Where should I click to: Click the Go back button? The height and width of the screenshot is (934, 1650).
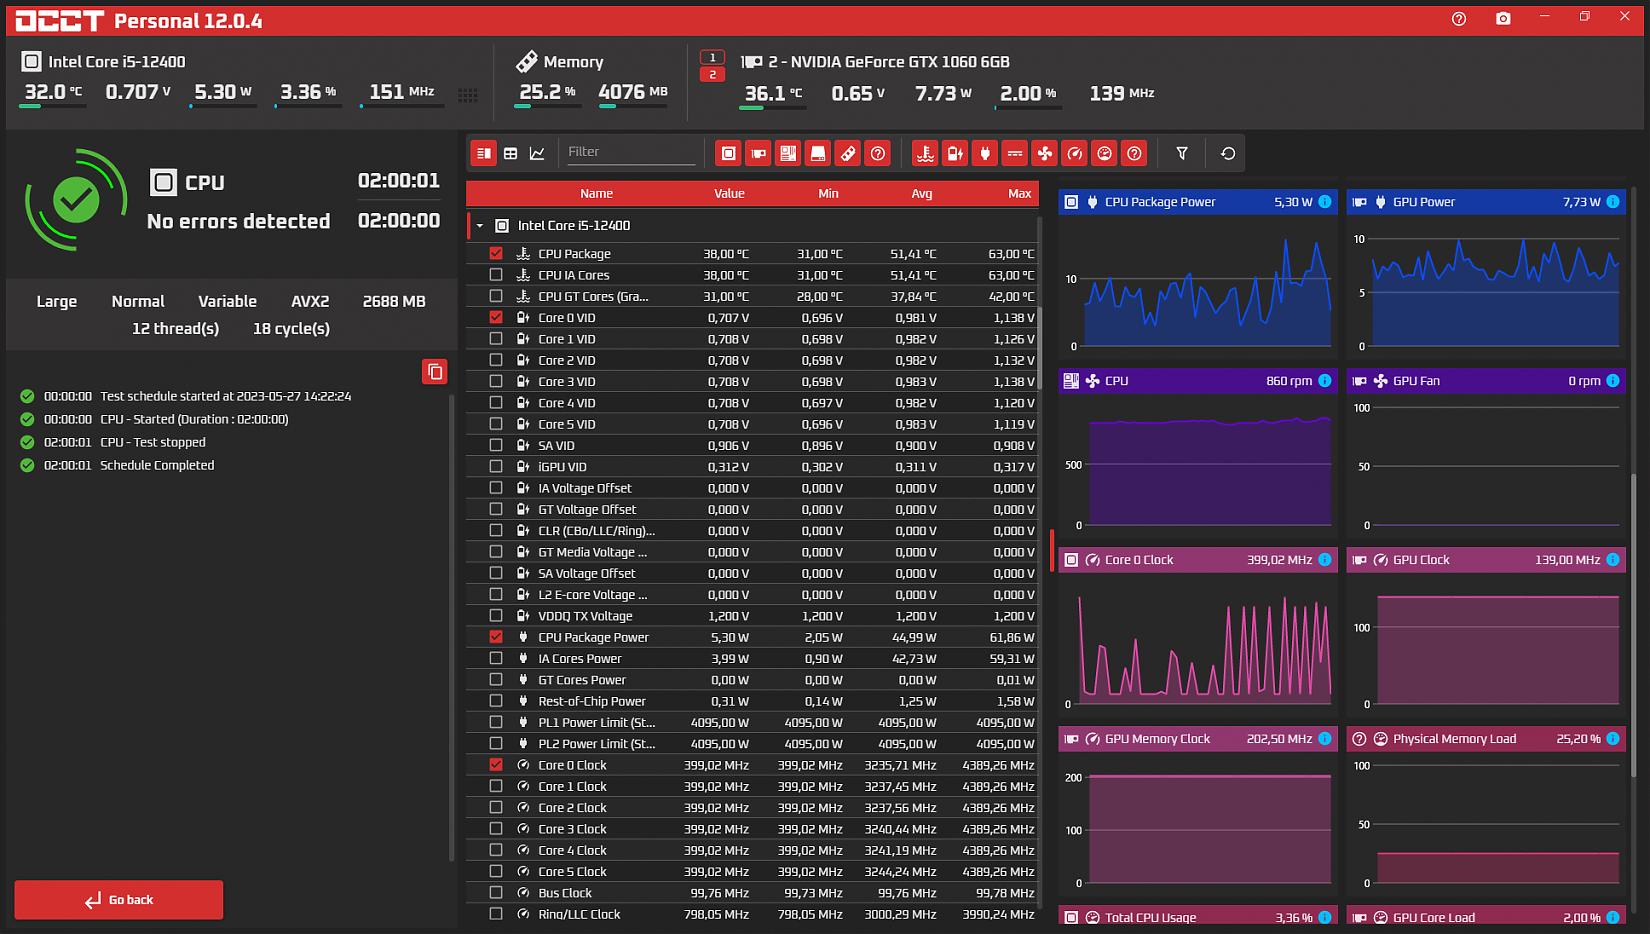pos(119,900)
